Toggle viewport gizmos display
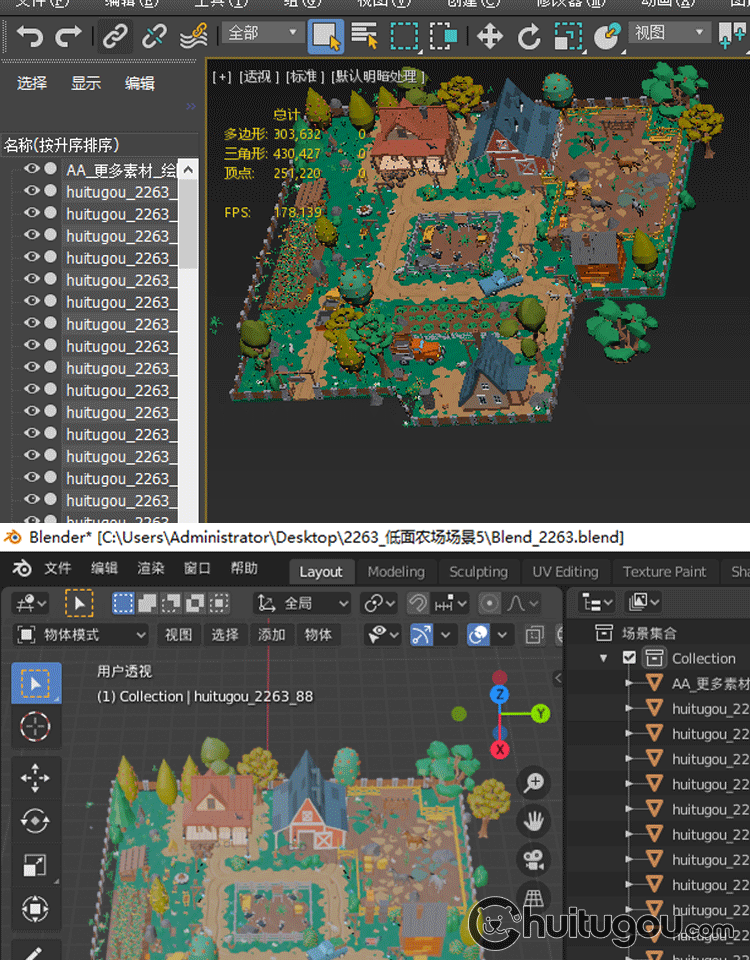This screenshot has height=960, width=750. point(421,635)
